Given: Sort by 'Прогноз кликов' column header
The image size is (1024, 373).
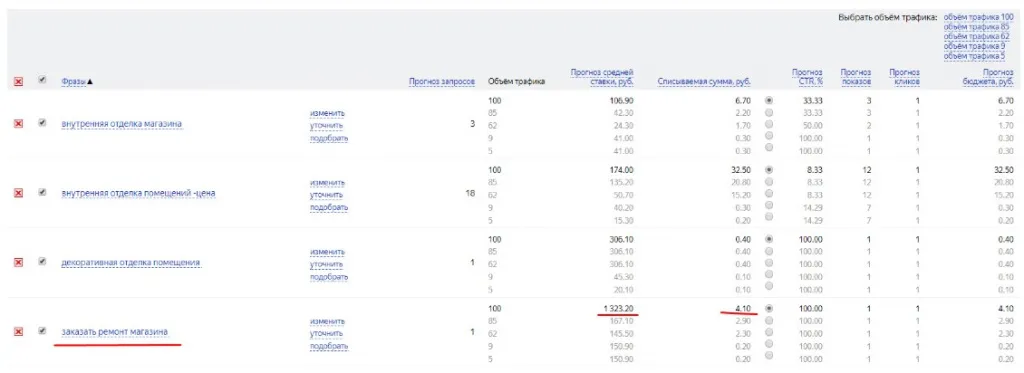Looking at the screenshot, I should coord(904,77).
